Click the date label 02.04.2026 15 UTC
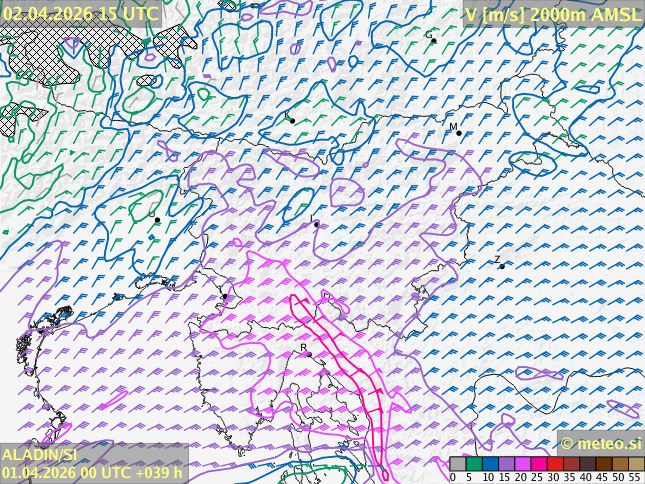The width and height of the screenshot is (645, 484). [x=80, y=14]
